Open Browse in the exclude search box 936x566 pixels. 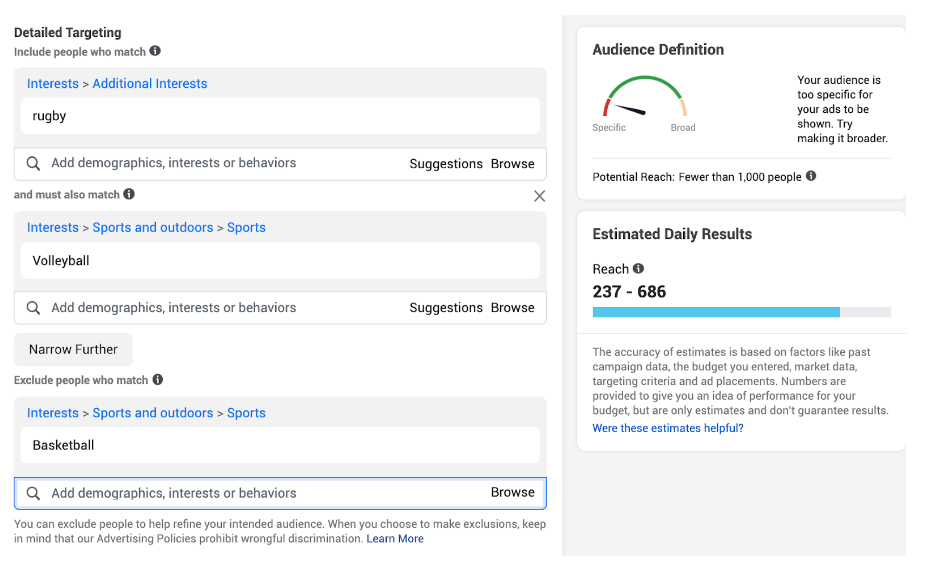(x=512, y=492)
